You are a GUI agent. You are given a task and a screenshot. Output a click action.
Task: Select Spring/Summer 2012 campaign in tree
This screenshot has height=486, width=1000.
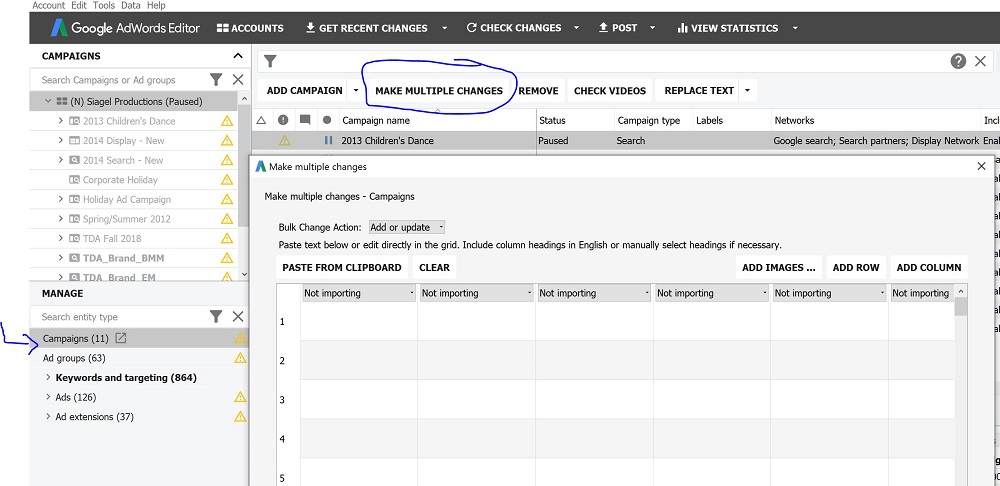point(126,219)
